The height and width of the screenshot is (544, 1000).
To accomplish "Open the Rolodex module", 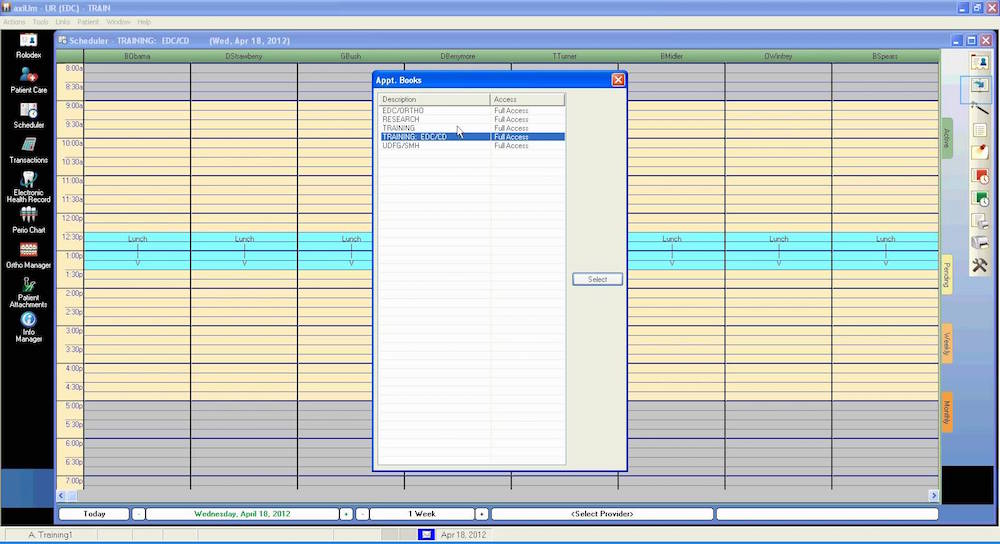I will coord(28,47).
